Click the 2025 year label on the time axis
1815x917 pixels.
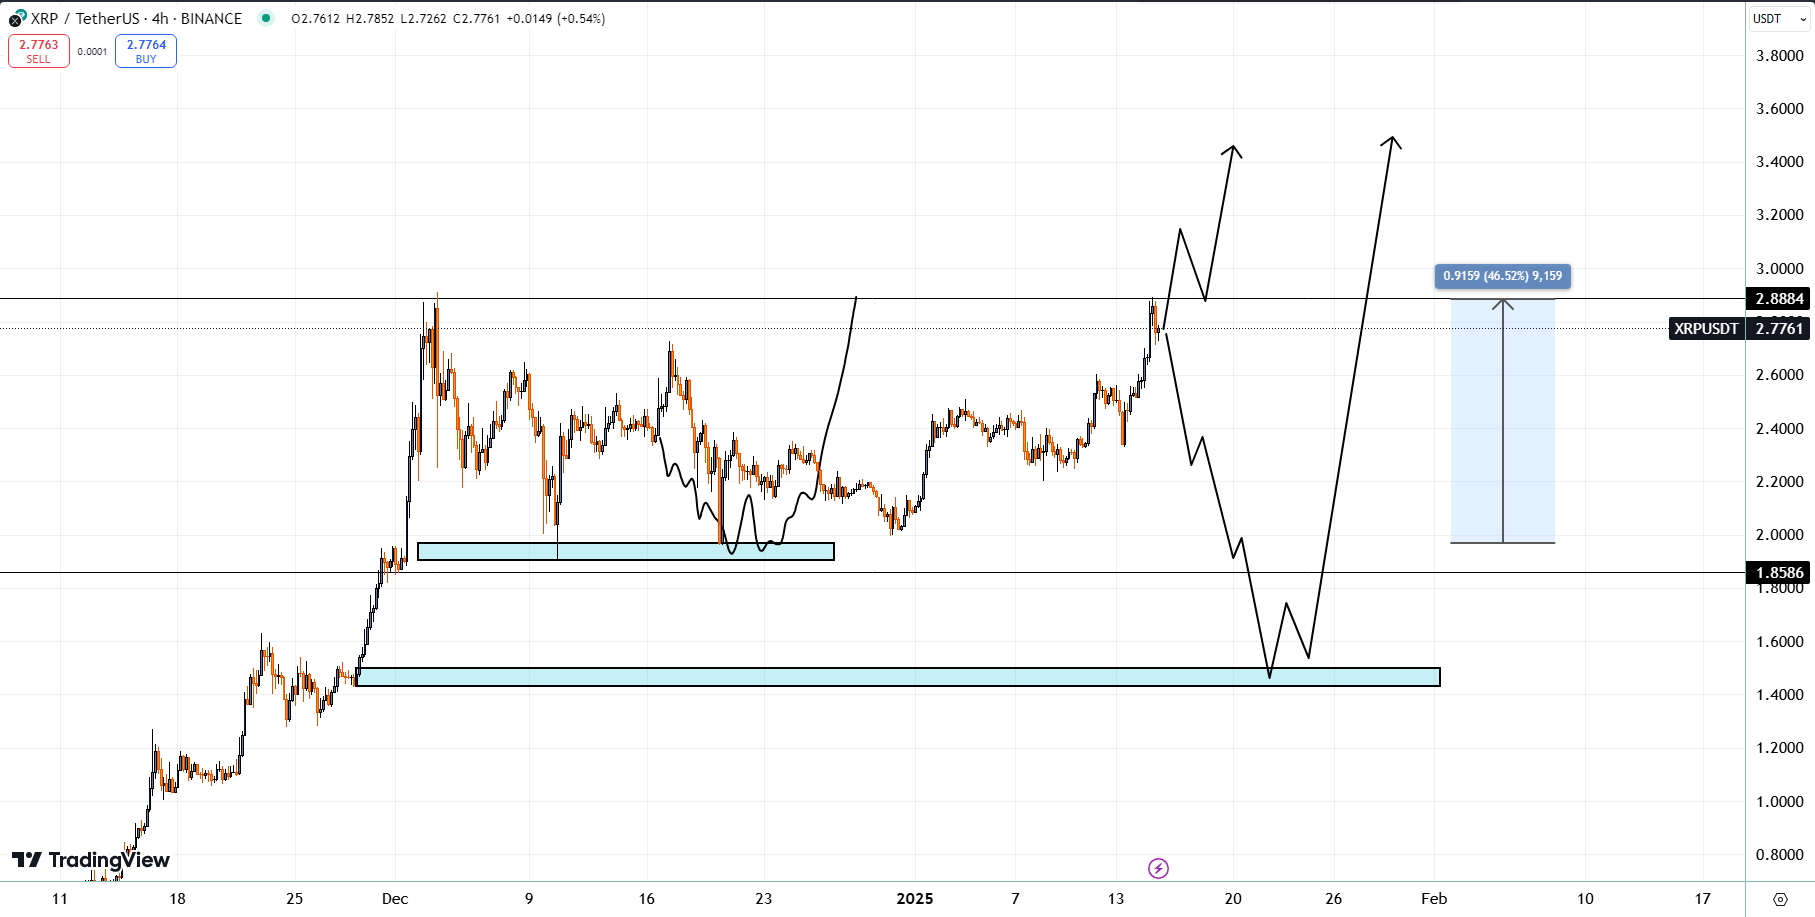coord(915,899)
